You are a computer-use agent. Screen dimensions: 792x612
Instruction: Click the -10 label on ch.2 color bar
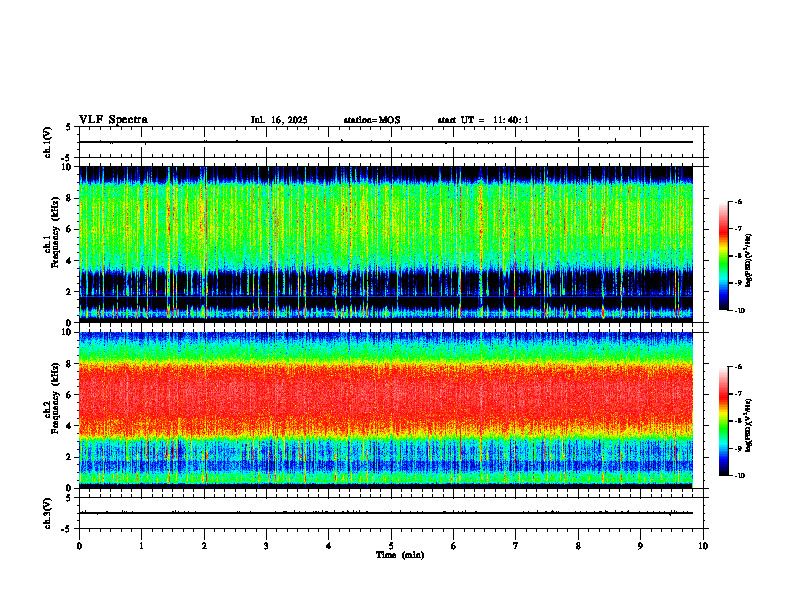pyautogui.click(x=740, y=476)
